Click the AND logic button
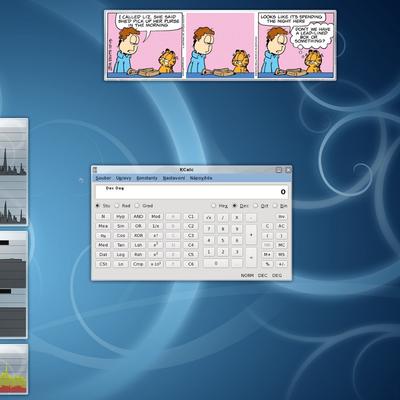 tap(138, 217)
